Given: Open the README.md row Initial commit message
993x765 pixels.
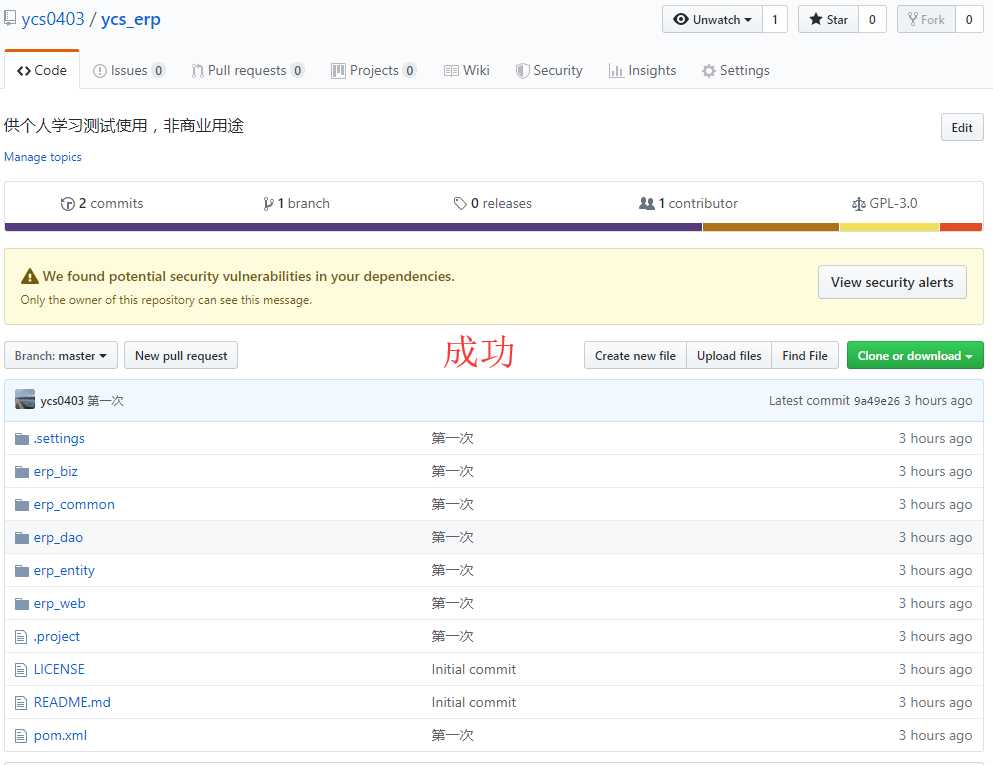Looking at the screenshot, I should (x=474, y=702).
